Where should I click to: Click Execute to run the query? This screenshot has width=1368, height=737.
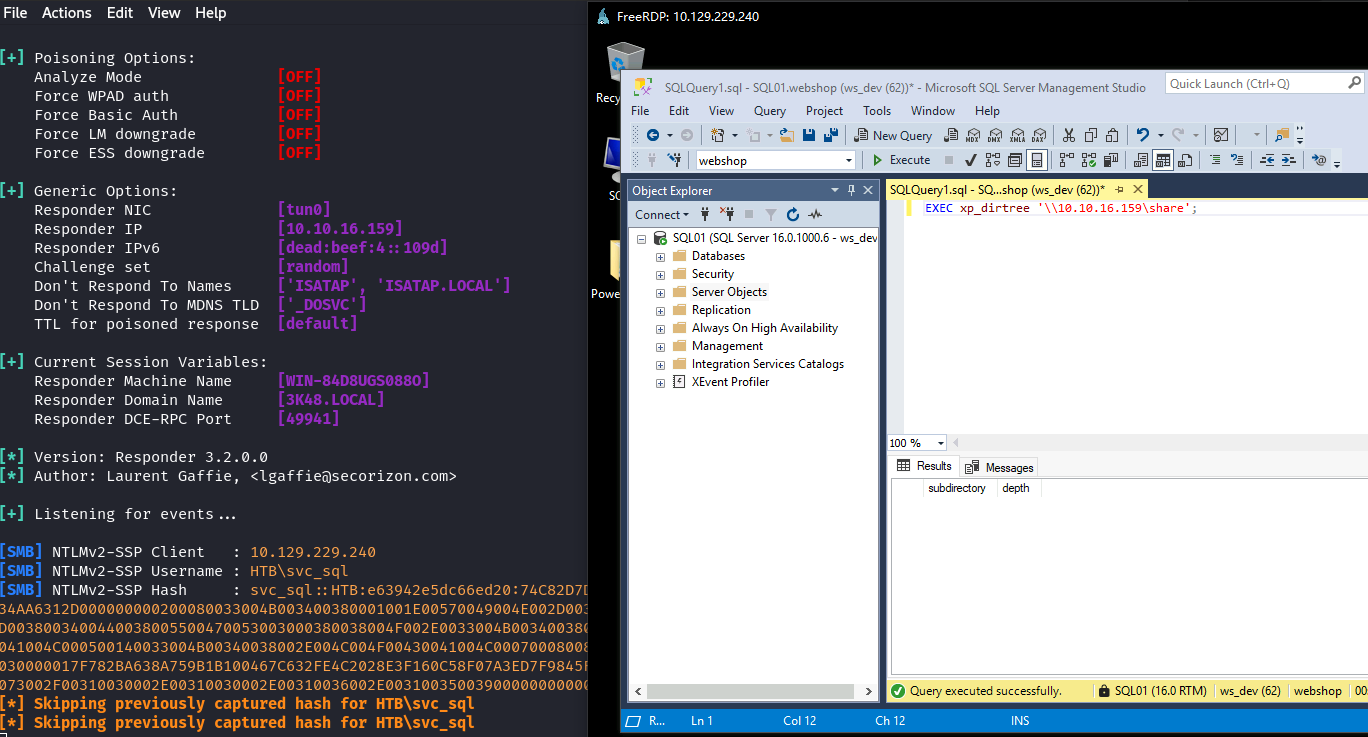(x=901, y=160)
